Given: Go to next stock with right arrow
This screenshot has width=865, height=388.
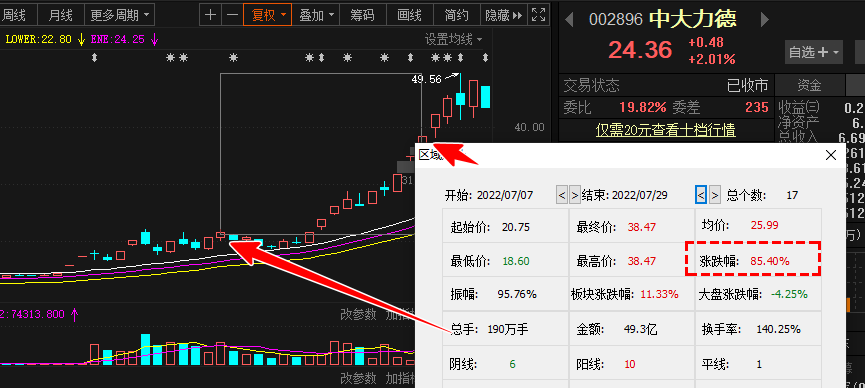Looking at the screenshot, I should (765, 20).
